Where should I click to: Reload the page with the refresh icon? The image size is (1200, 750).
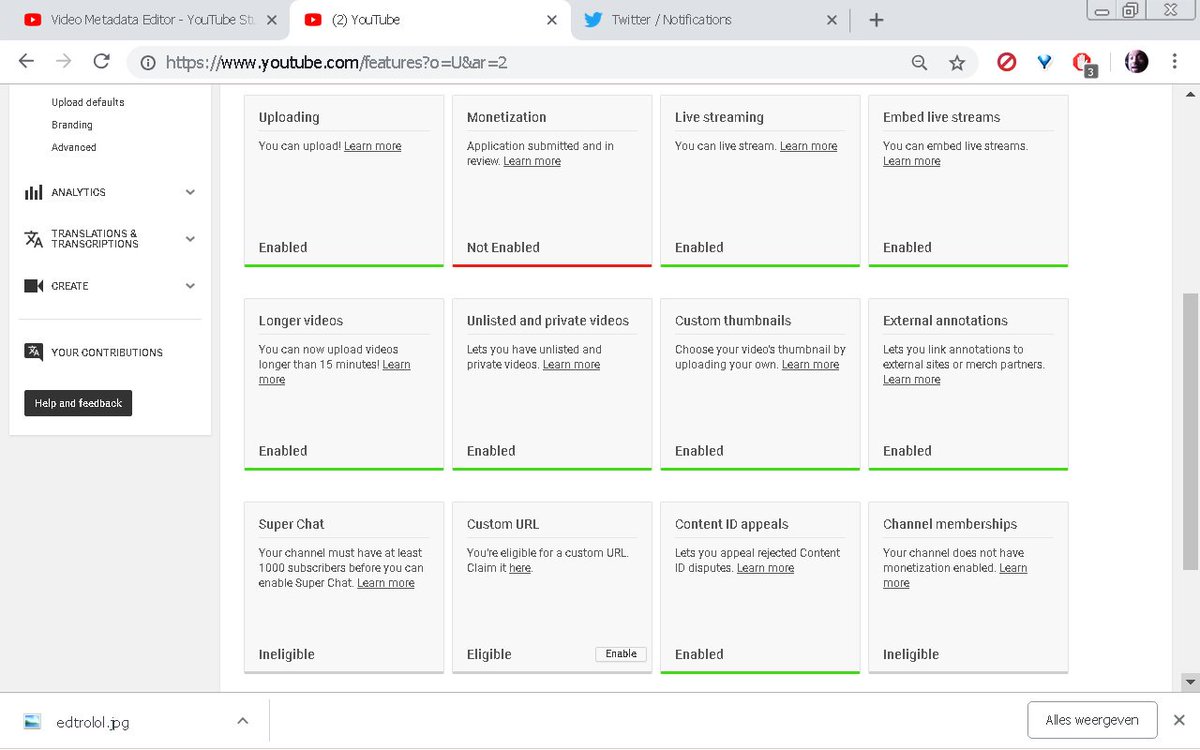(x=101, y=62)
